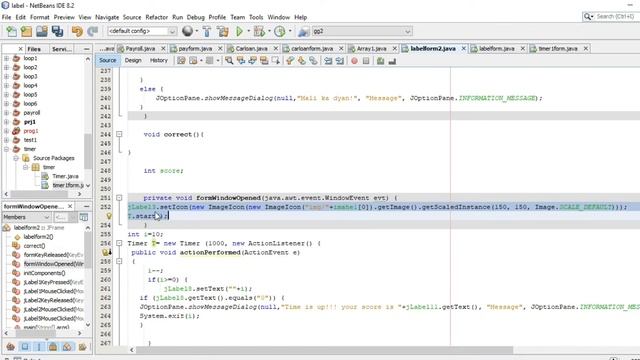Screen dimensions: 640x360
Task: Switch to the timer1form.java tab
Action: 558,48
